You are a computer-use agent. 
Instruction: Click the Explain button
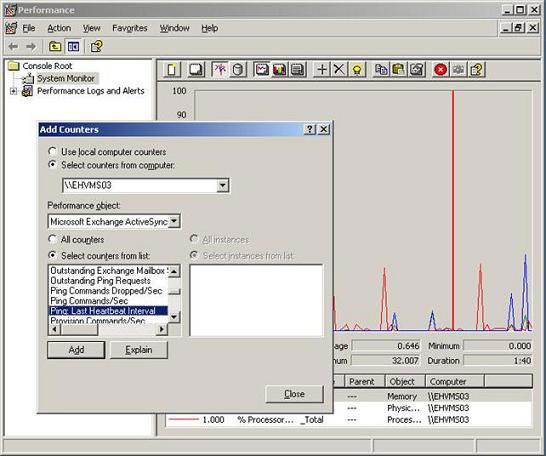coord(139,349)
